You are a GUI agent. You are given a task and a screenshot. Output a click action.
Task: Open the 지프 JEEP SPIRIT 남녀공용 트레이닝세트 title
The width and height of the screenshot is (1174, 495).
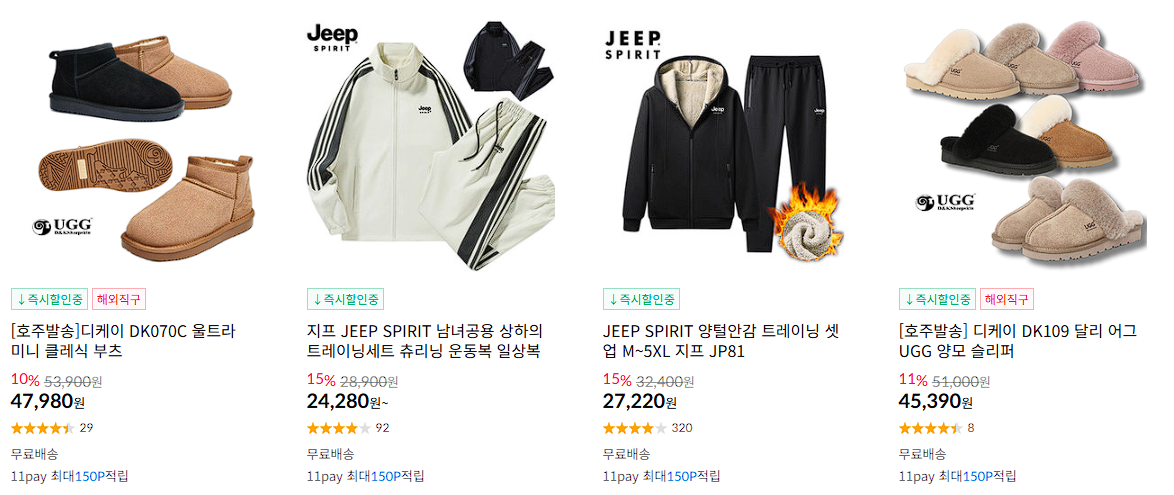tap(425, 341)
